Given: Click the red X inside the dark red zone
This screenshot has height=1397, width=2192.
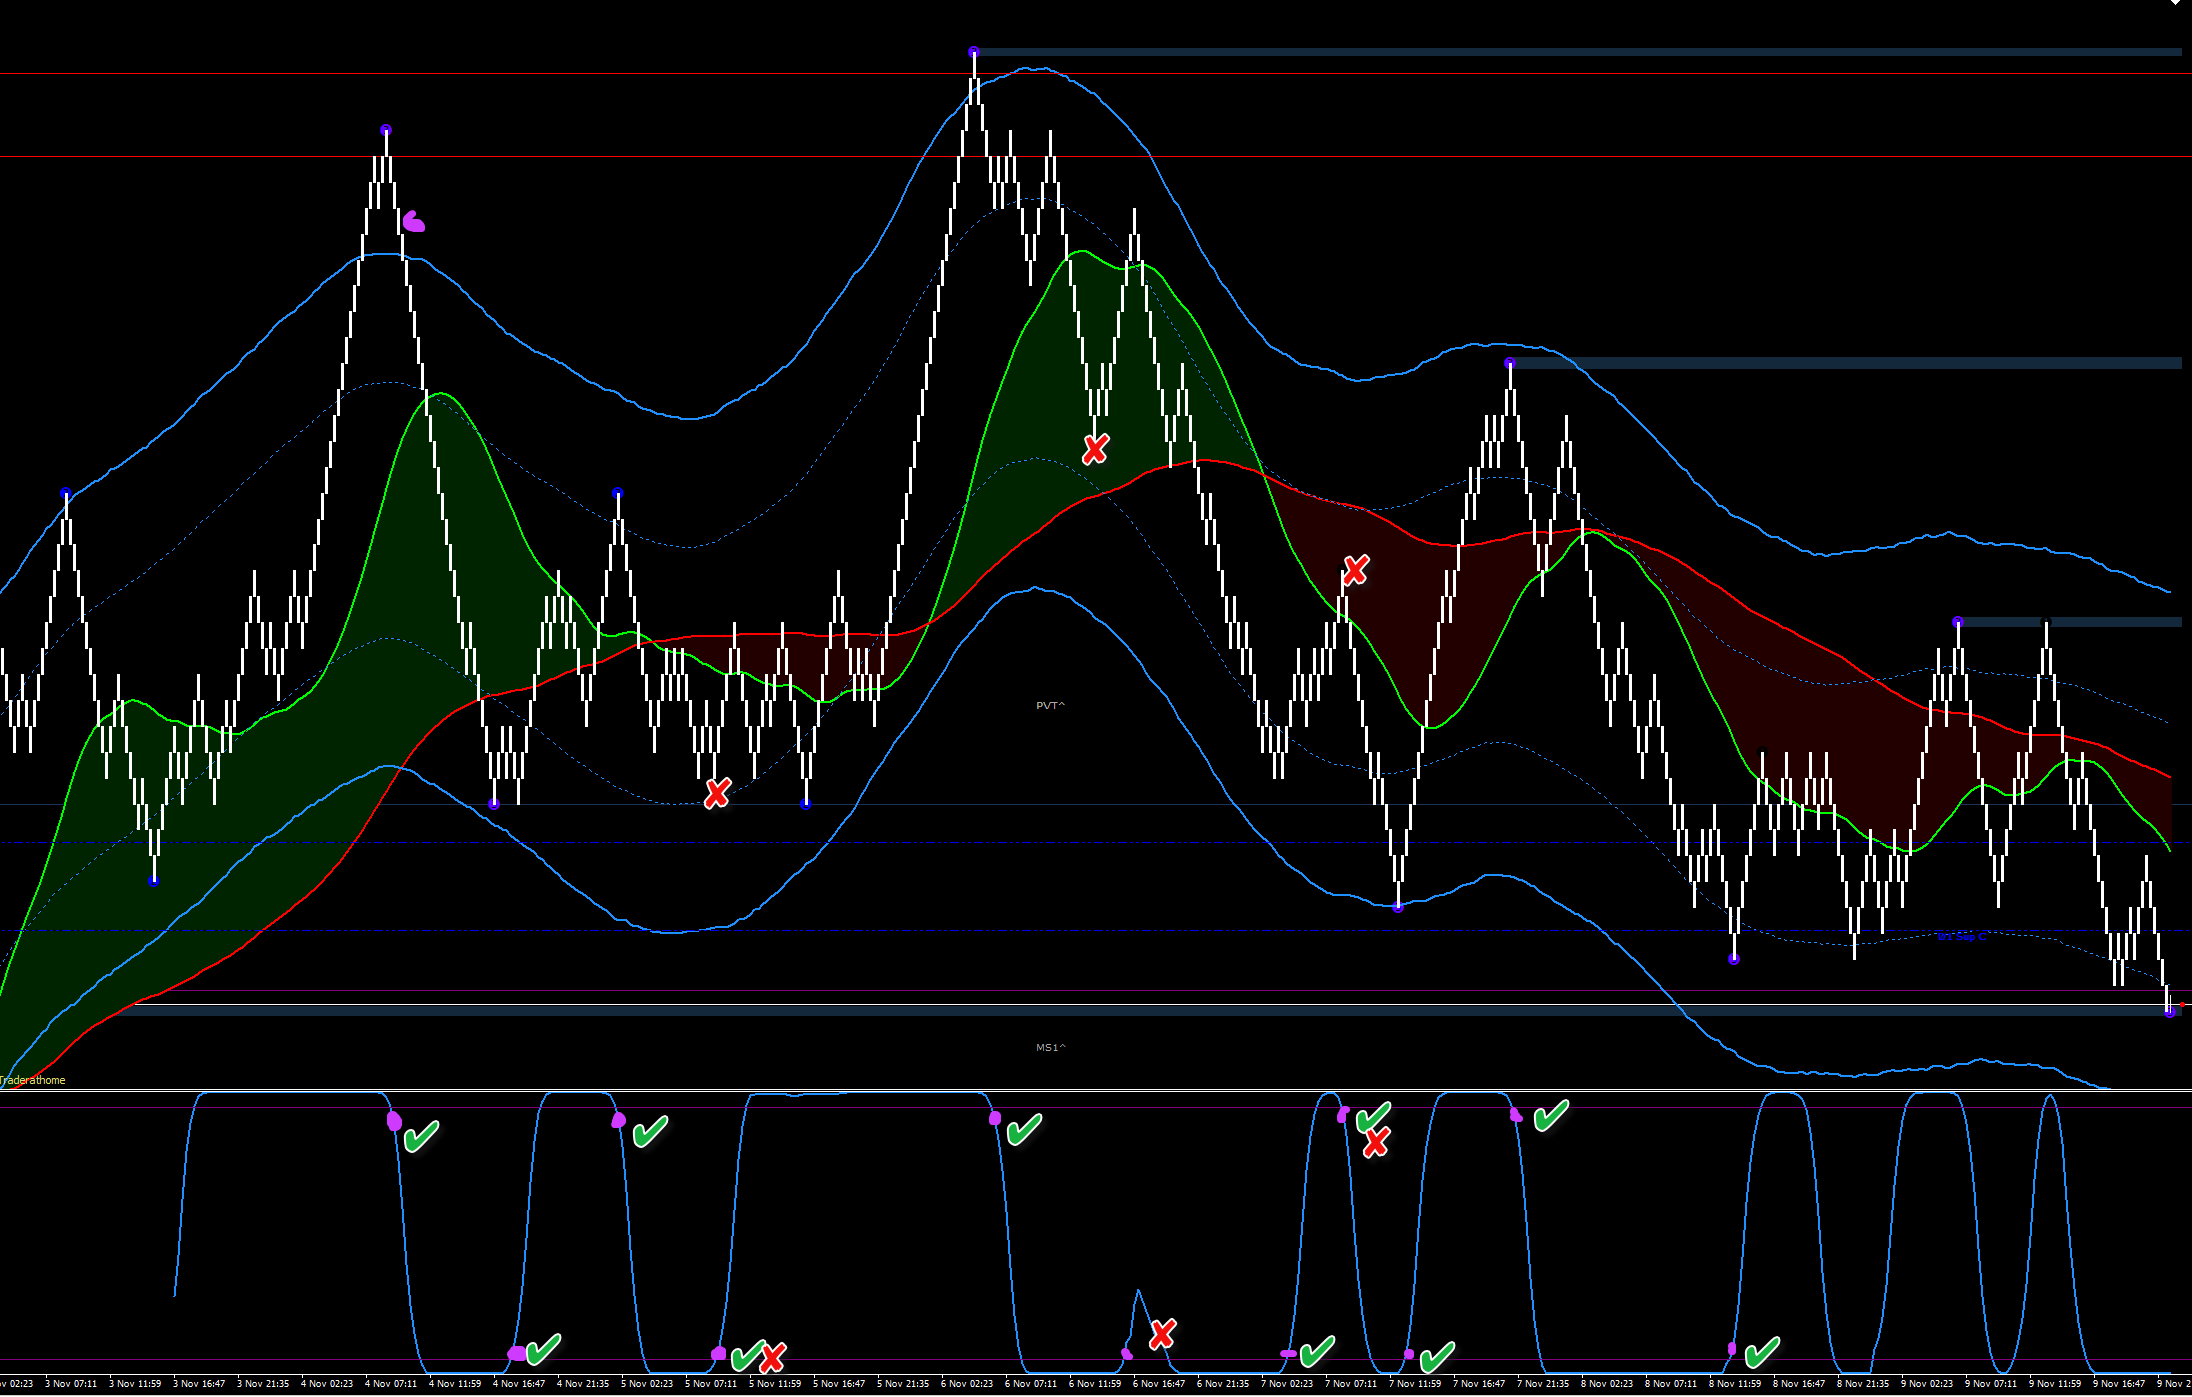Looking at the screenshot, I should [1355, 570].
